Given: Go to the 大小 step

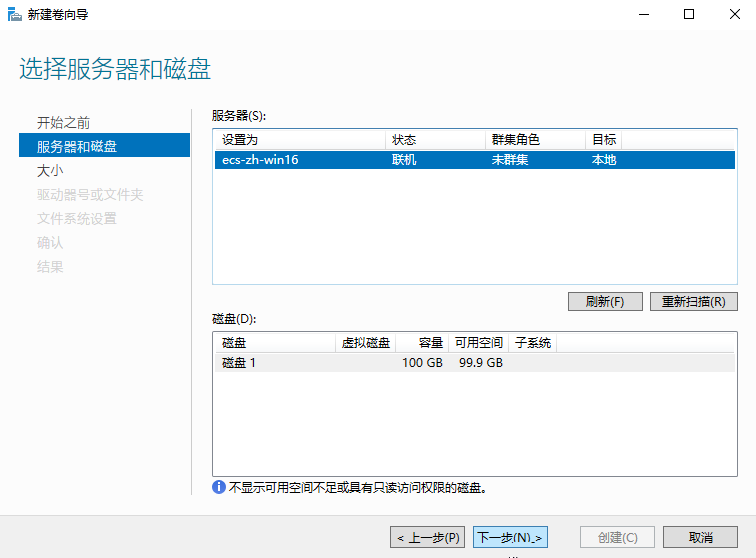Looking at the screenshot, I should 50,171.
